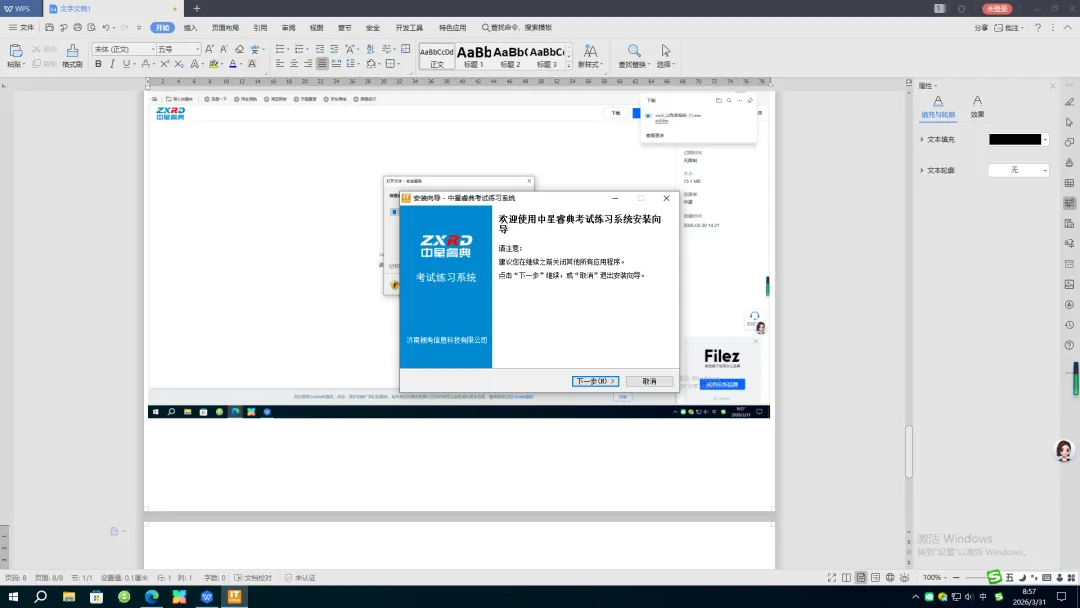
Task: Select the 效果 tab in properties panel
Action: coord(977,107)
